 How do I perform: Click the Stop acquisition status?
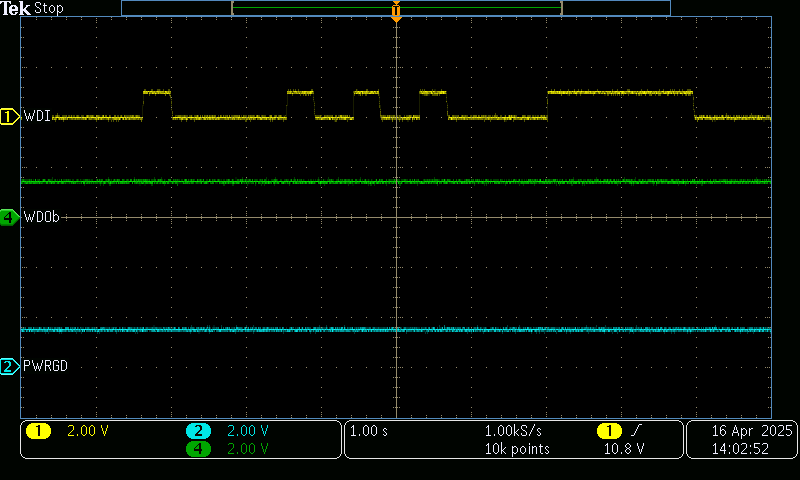(x=49, y=8)
